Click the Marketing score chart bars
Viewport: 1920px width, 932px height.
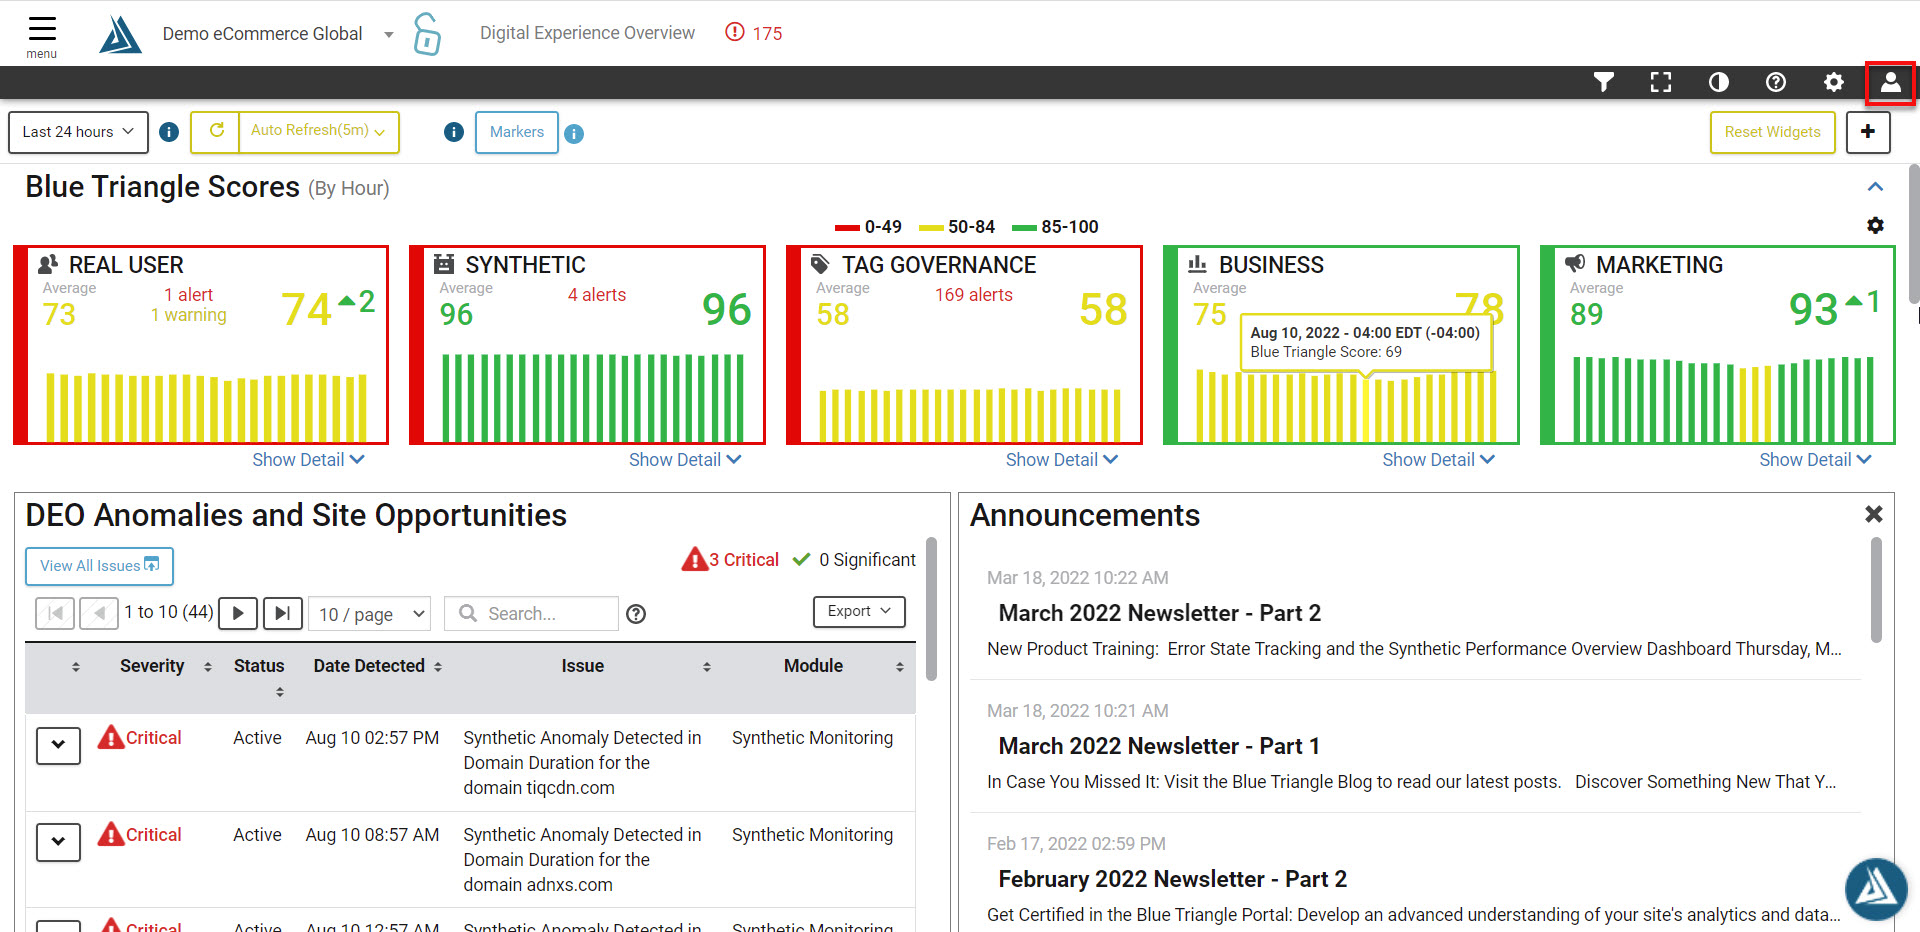point(1723,400)
